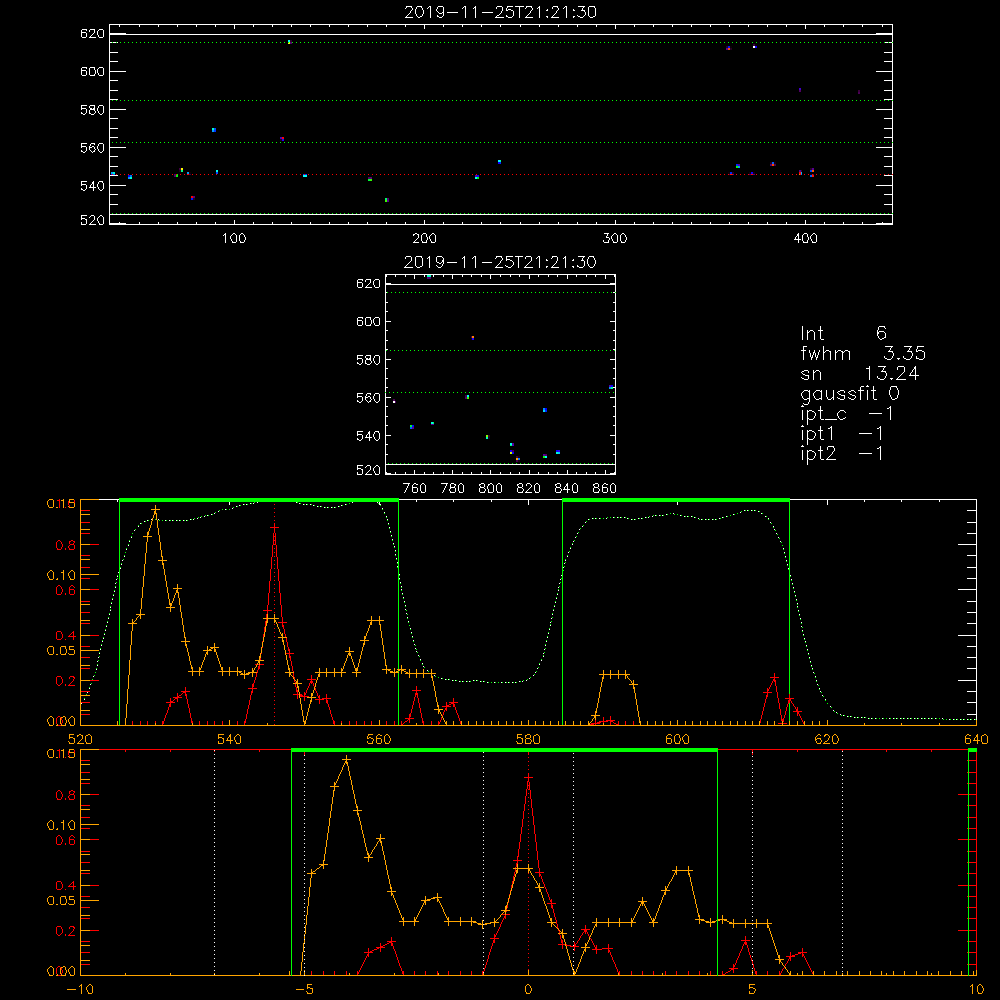Click x-axis label 540 on spectrum plot
1000x1000 pixels.
[x=230, y=739]
